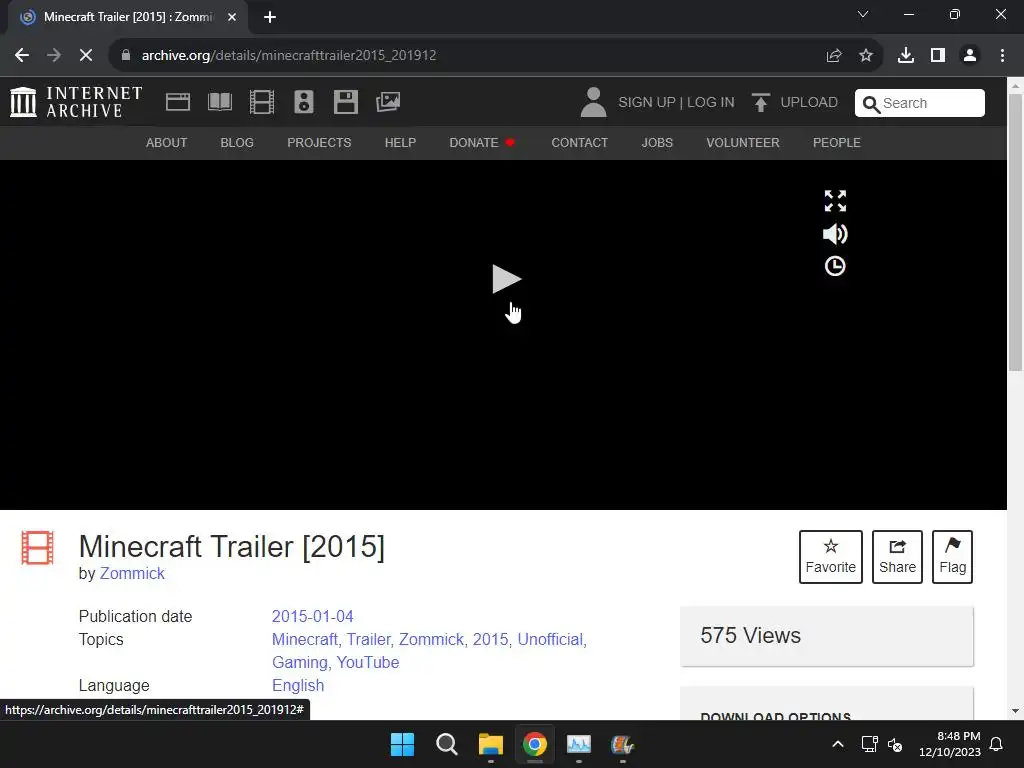The width and height of the screenshot is (1024, 768).
Task: Toggle Chrome side panel
Action: click(938, 56)
